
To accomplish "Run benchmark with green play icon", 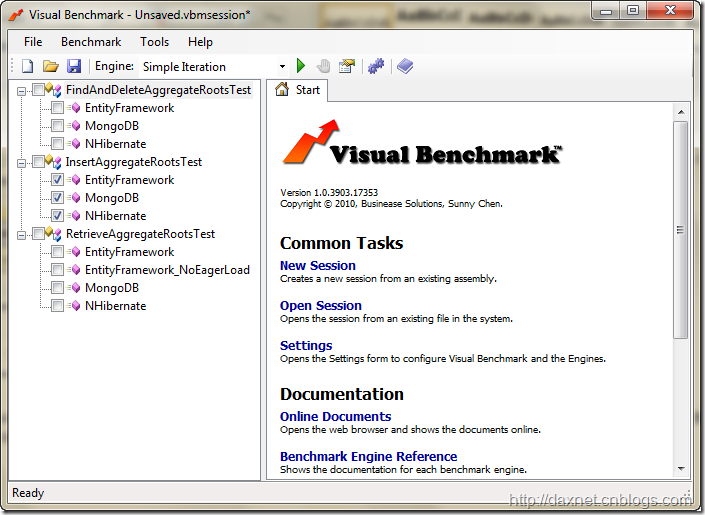I will (x=301, y=66).
